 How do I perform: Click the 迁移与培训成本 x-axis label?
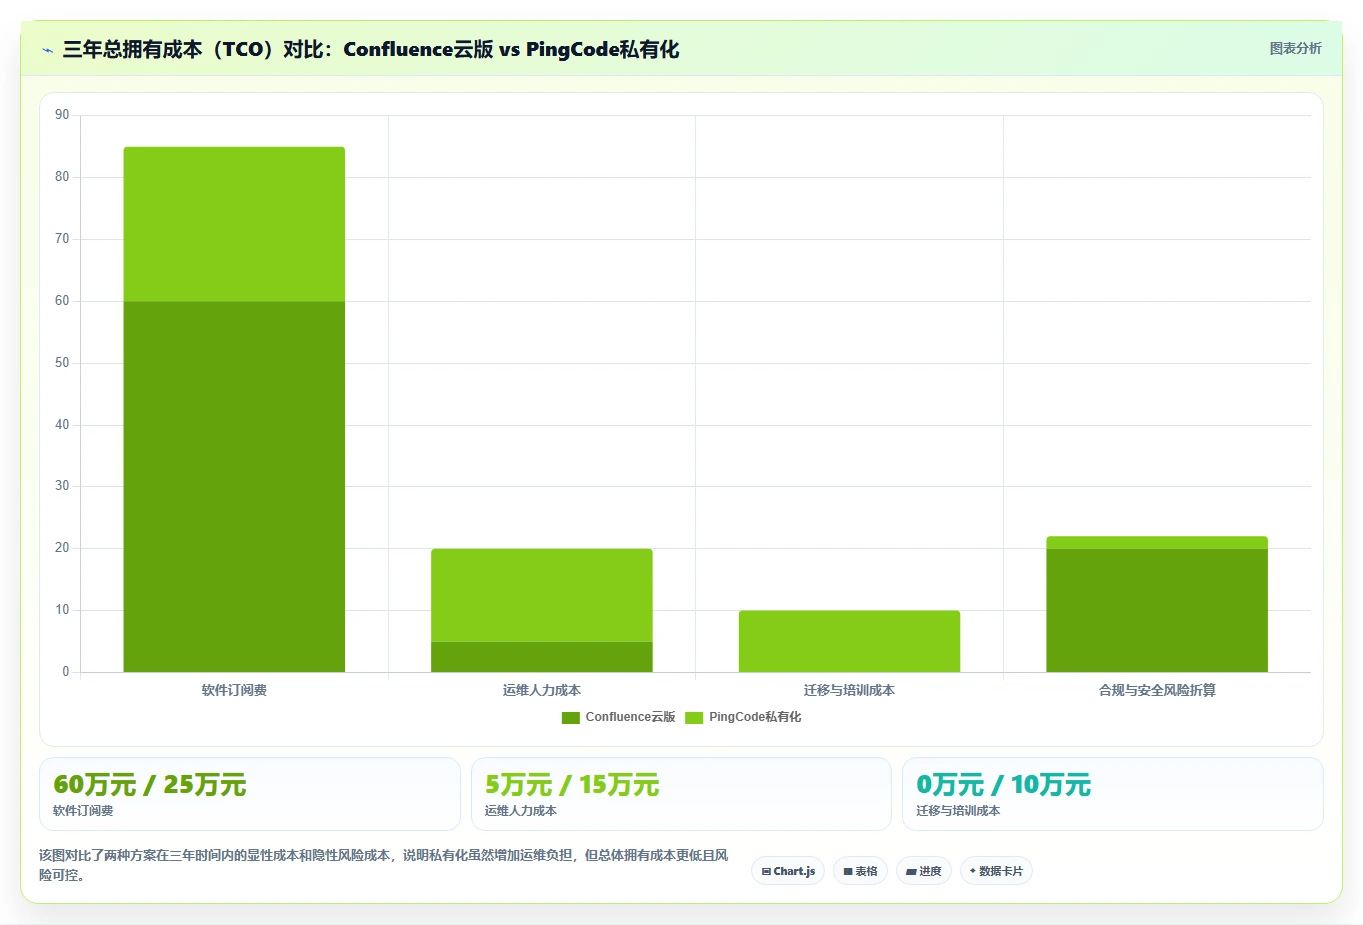(x=849, y=690)
